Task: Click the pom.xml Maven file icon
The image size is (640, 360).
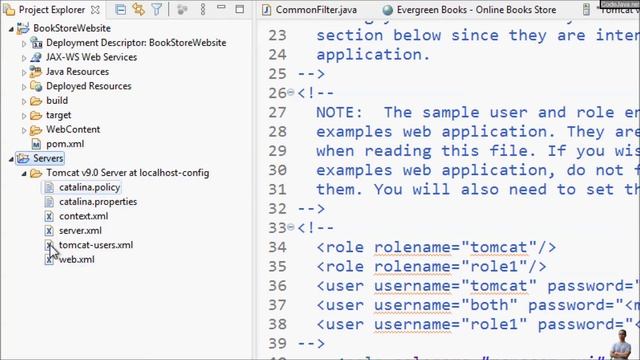Action: tap(36, 144)
